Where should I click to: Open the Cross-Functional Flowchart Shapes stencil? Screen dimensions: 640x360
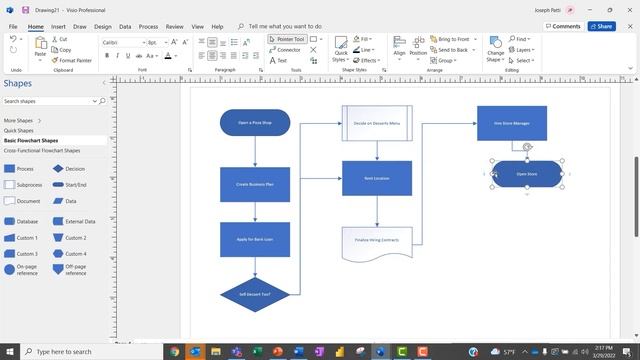click(x=42, y=151)
